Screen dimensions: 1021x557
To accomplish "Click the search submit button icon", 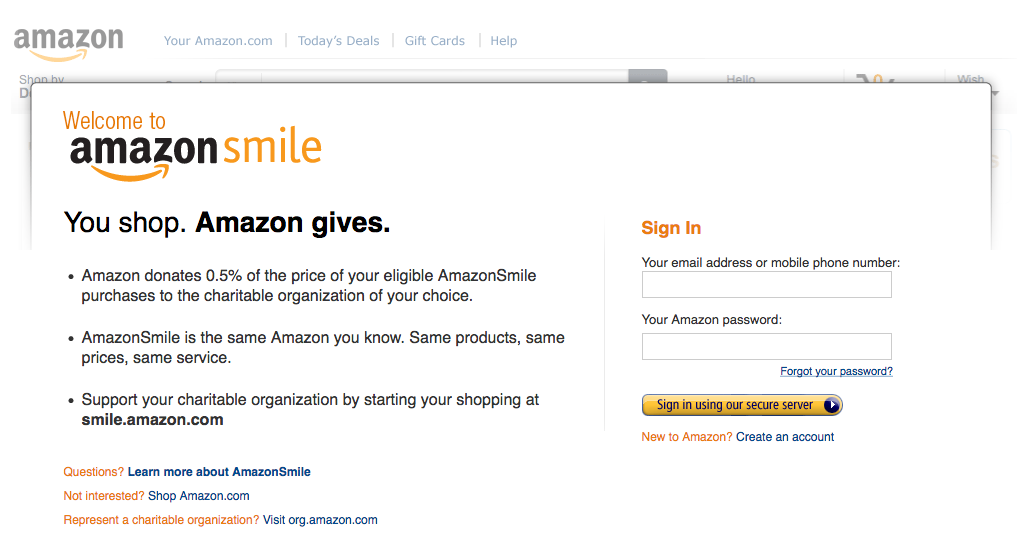I will [647, 76].
